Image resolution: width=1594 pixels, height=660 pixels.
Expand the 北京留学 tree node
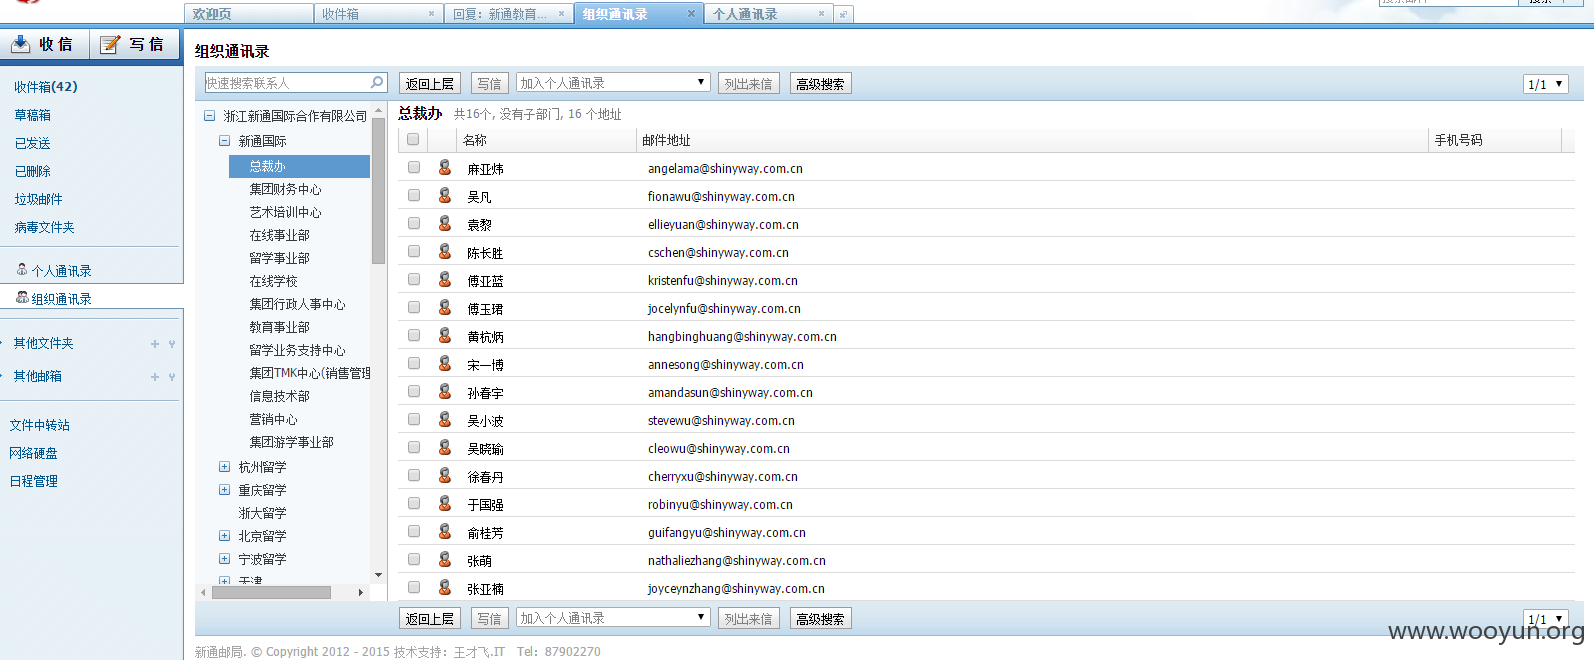[x=225, y=536]
